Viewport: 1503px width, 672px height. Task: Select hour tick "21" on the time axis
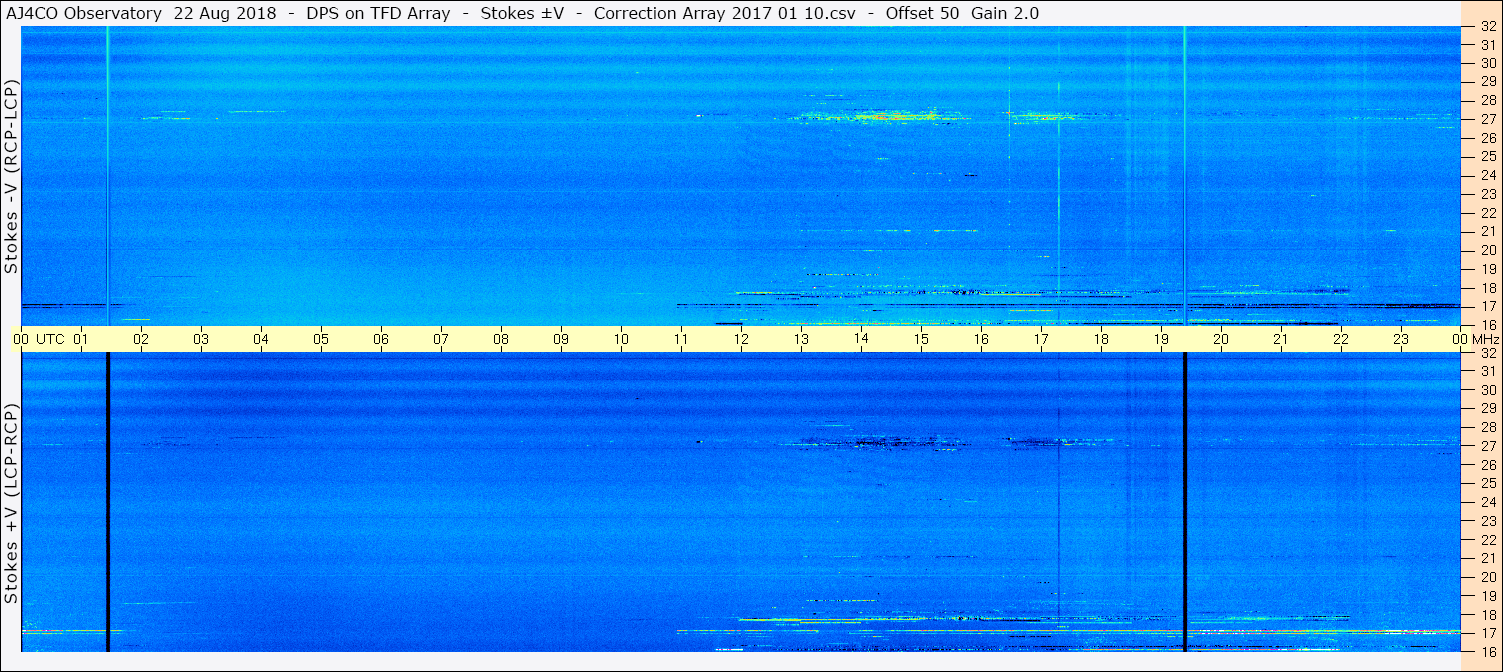(x=1281, y=339)
